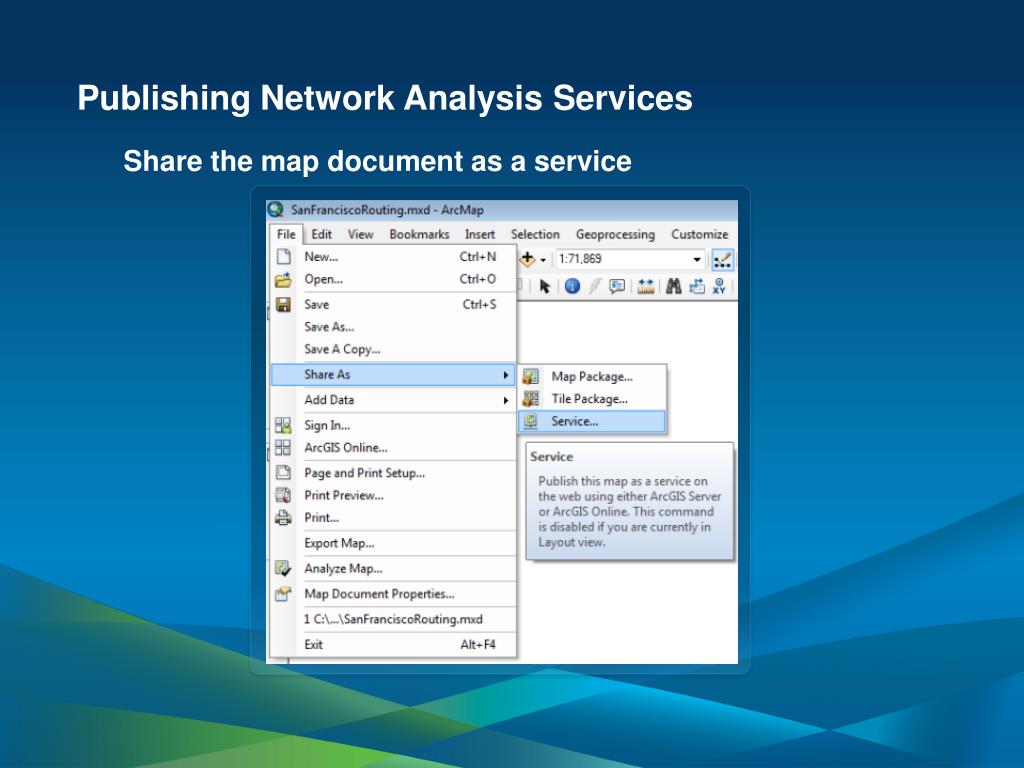Expand the Share As submenu
The image size is (1024, 768).
pos(393,375)
